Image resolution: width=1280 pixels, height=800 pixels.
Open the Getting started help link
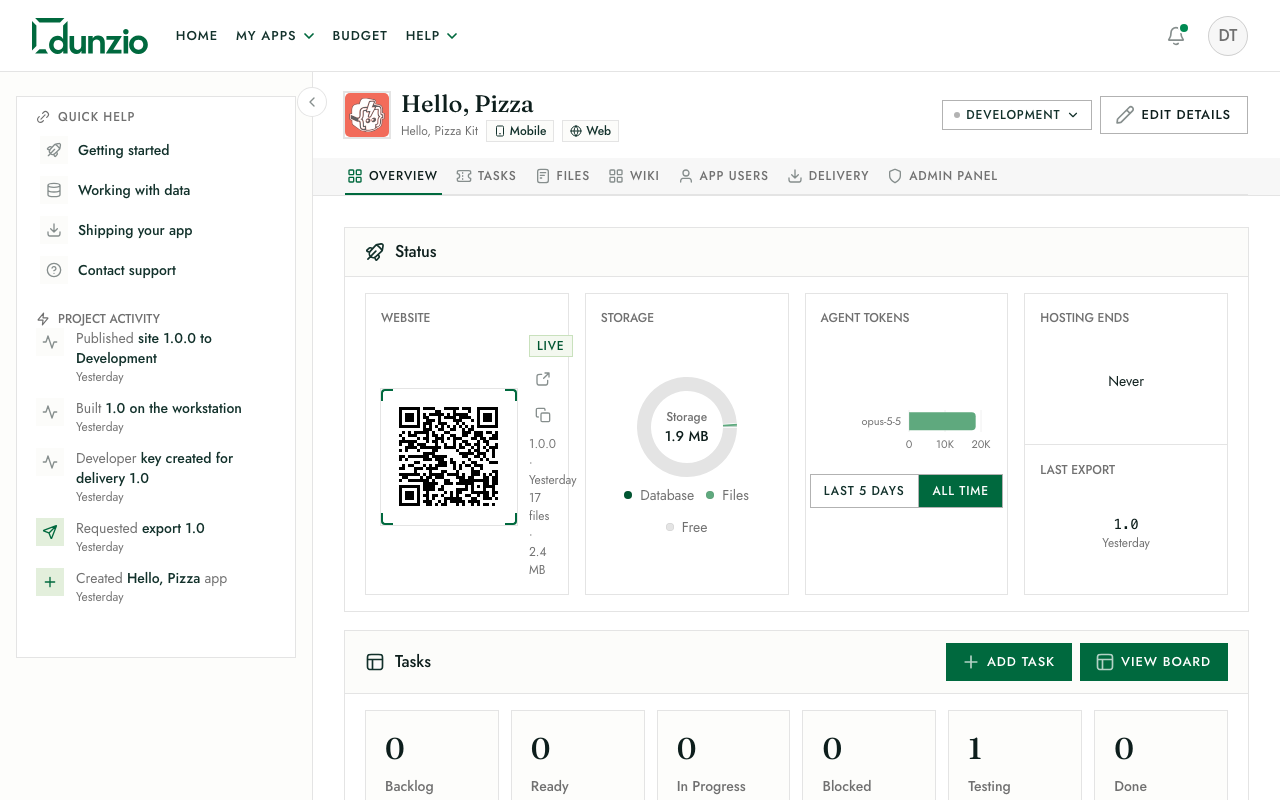click(x=124, y=150)
